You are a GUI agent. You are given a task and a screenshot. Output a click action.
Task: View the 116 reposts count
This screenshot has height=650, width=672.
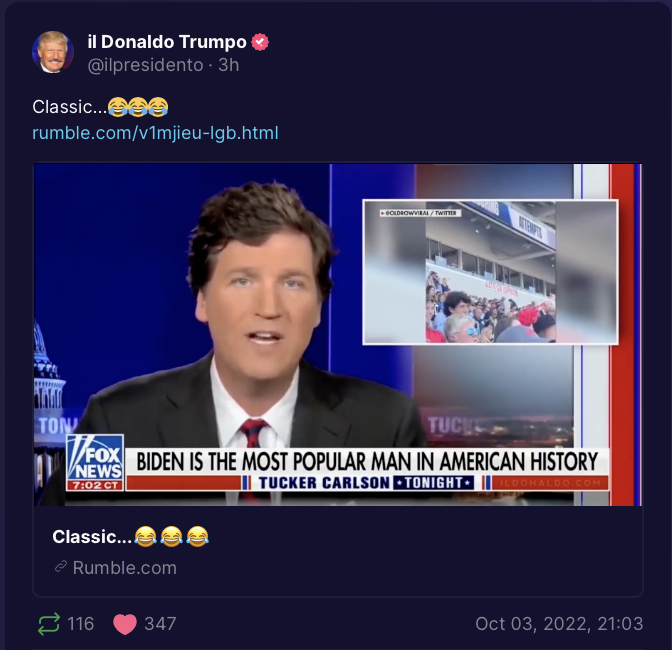click(x=81, y=624)
